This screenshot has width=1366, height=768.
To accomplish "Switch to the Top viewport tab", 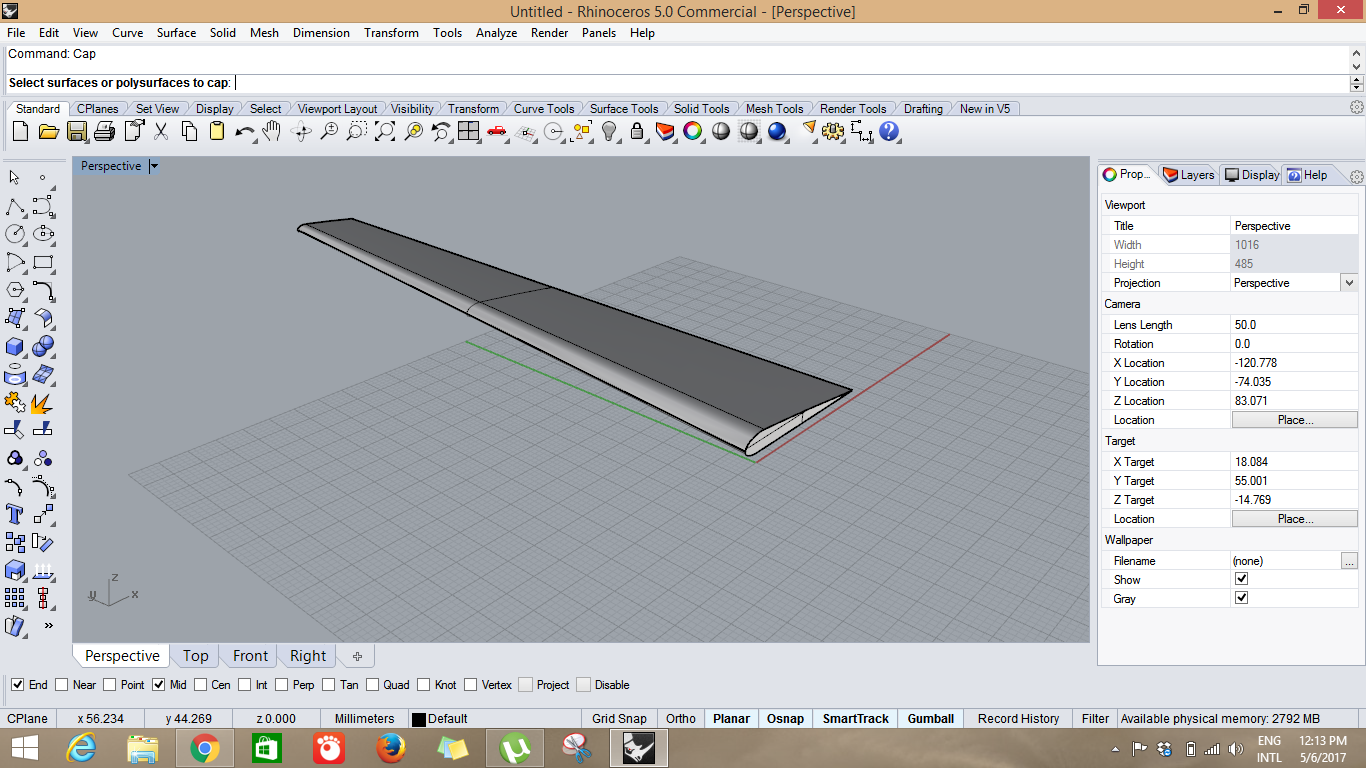I will 195,656.
